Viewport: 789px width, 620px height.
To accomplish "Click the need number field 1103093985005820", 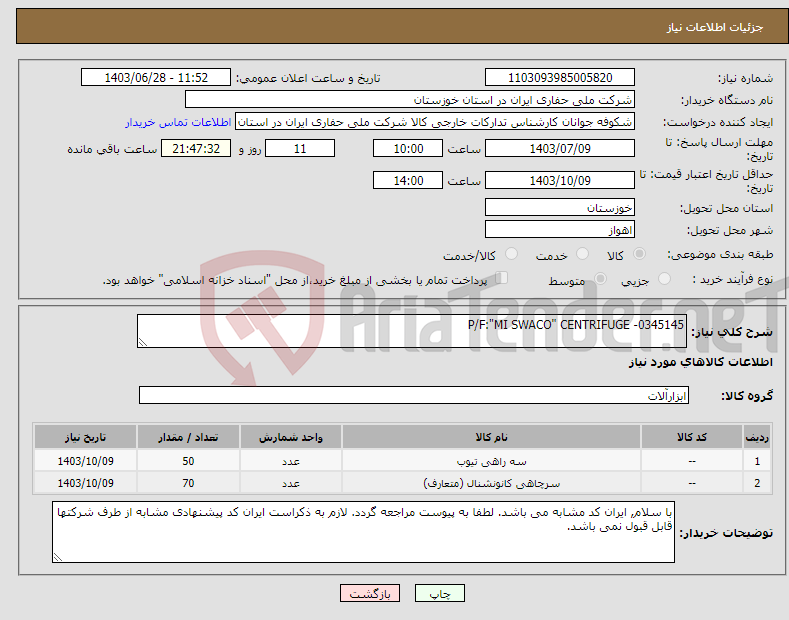I will (x=560, y=78).
